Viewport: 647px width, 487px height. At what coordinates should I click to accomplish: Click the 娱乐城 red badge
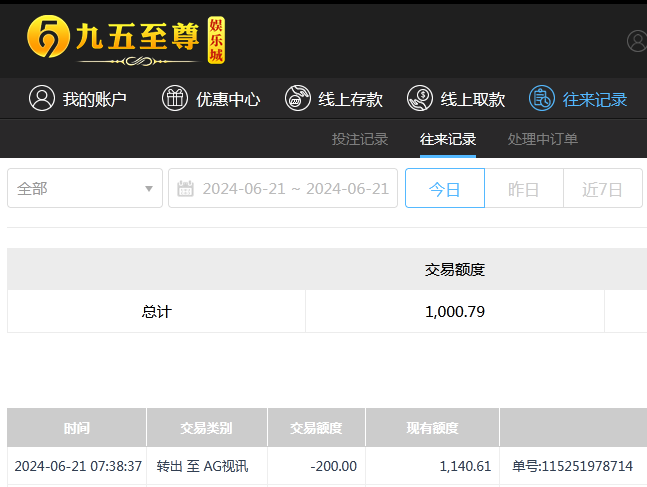pyautogui.click(x=216, y=40)
